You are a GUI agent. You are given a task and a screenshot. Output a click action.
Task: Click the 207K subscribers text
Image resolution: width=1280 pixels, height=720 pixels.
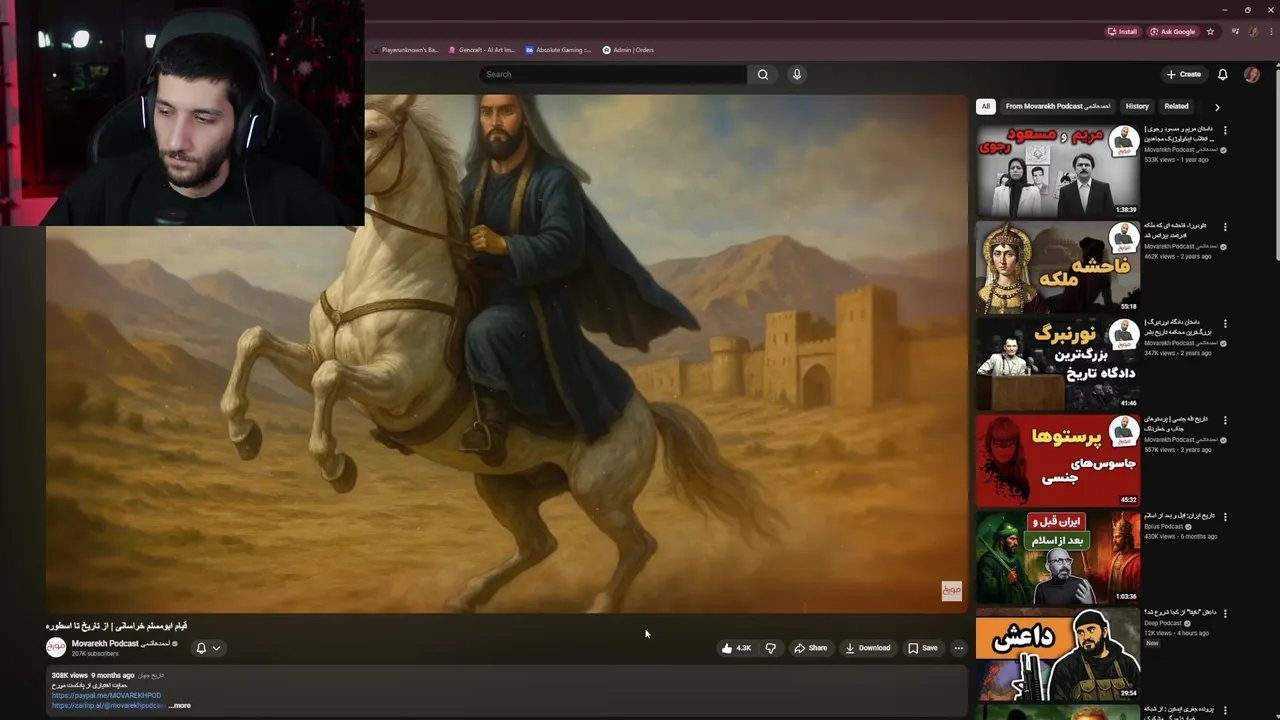pos(95,654)
